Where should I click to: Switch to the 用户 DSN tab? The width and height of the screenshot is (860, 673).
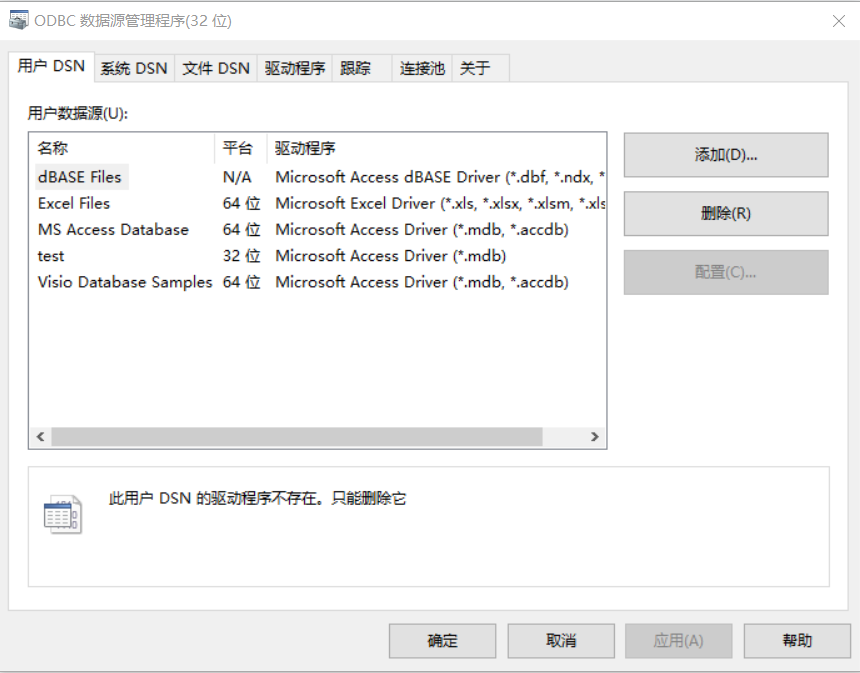click(x=51, y=66)
